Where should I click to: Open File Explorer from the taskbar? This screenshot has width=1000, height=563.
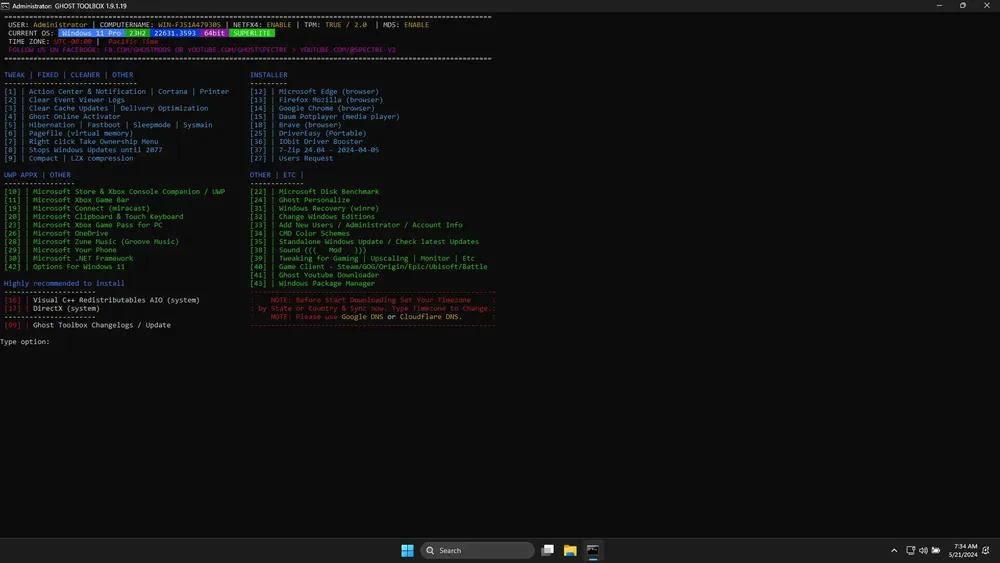pyautogui.click(x=570, y=550)
